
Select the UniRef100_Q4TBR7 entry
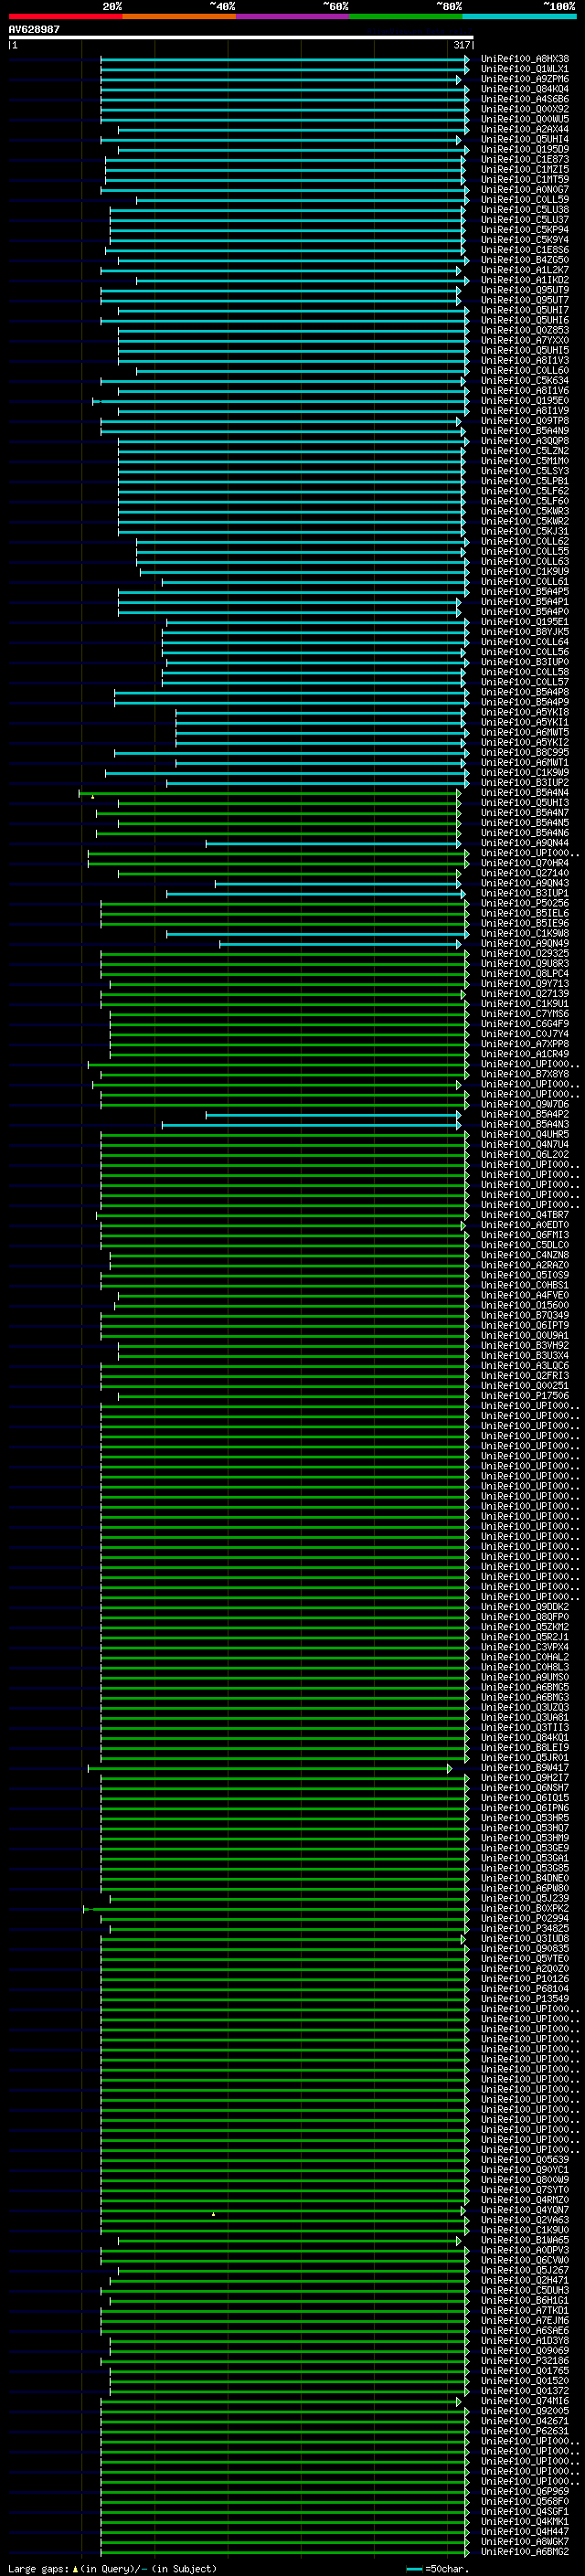[525, 1215]
